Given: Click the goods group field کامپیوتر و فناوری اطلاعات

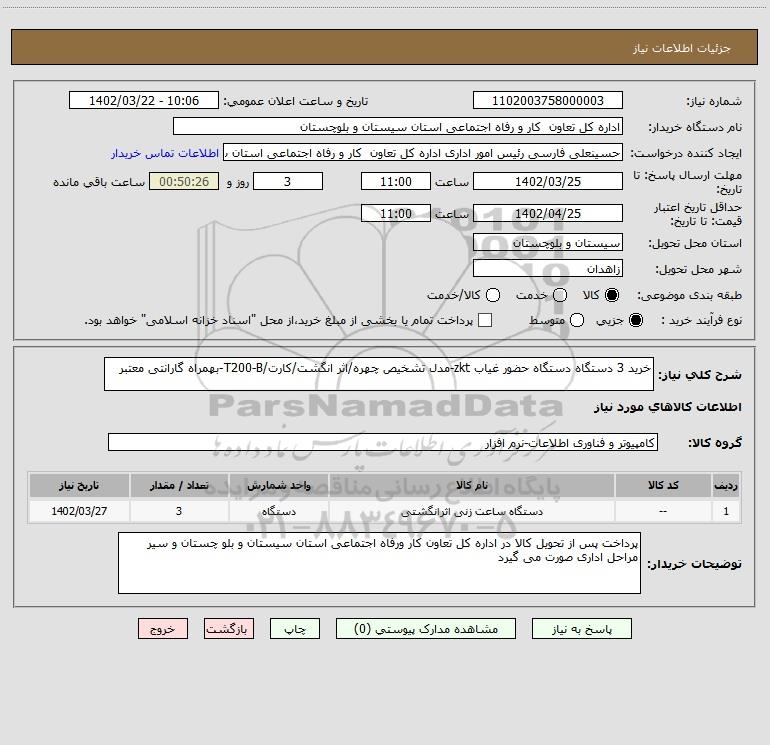Looking at the screenshot, I should coord(383,442).
